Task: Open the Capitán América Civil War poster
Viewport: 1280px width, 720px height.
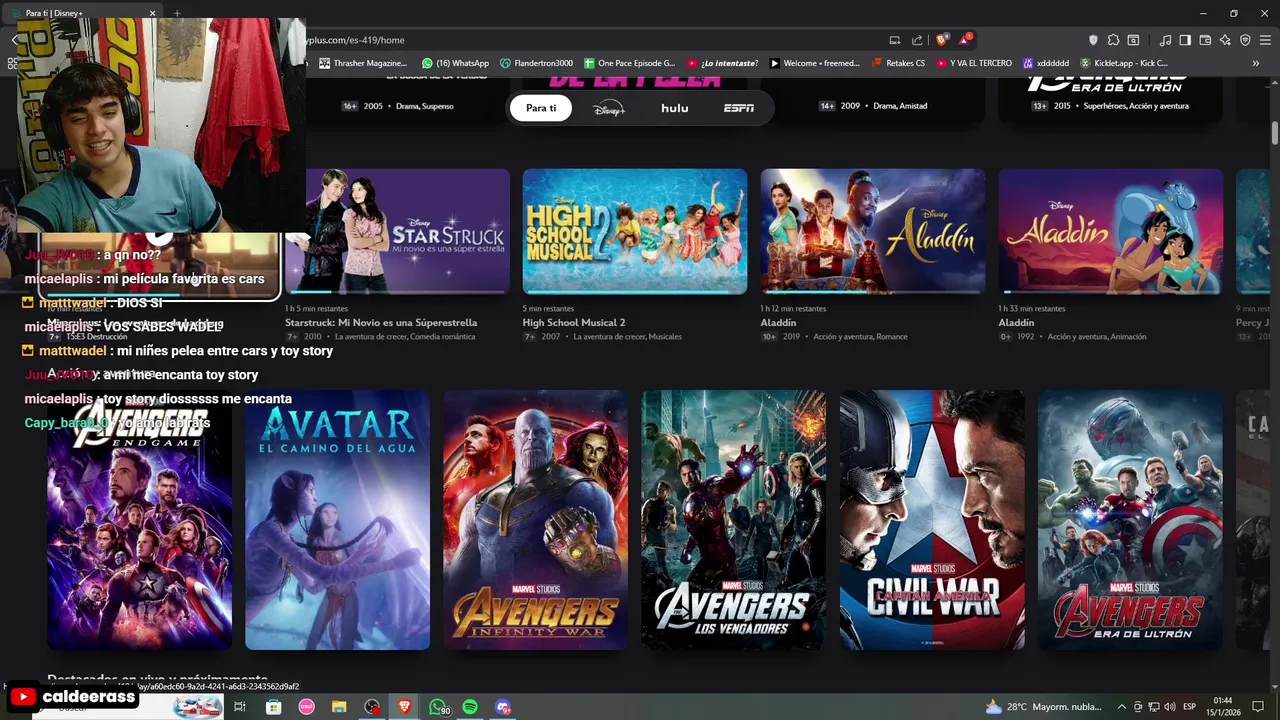Action: click(x=932, y=520)
